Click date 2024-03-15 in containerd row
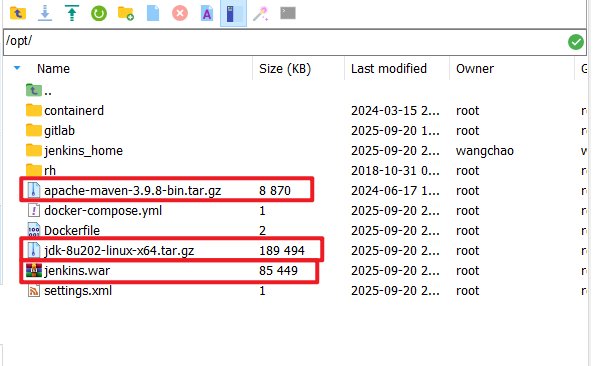 coord(395,111)
